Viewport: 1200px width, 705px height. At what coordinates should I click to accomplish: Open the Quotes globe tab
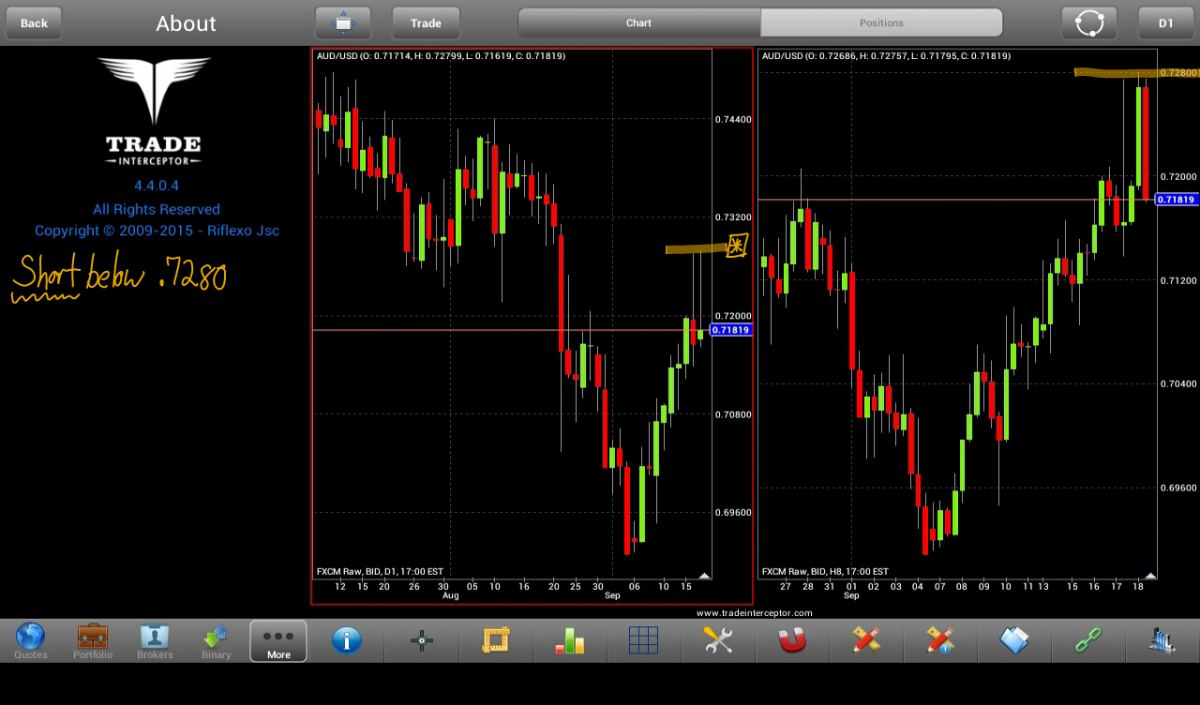click(31, 641)
